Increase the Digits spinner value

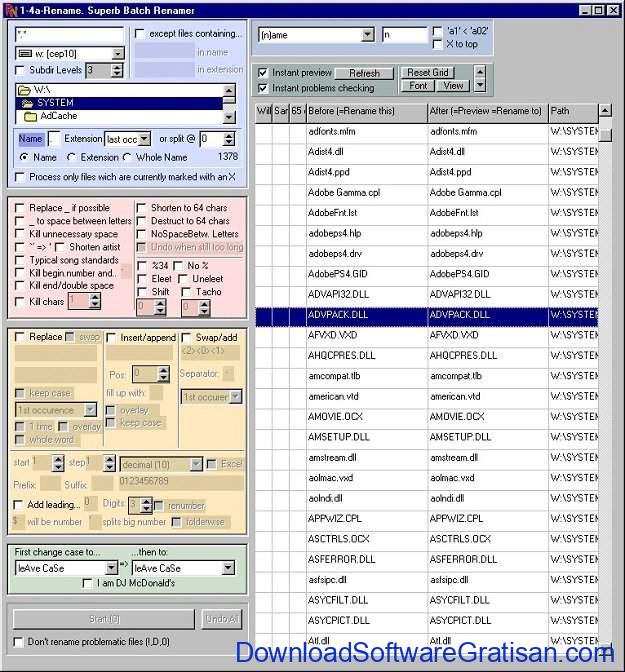pos(146,502)
